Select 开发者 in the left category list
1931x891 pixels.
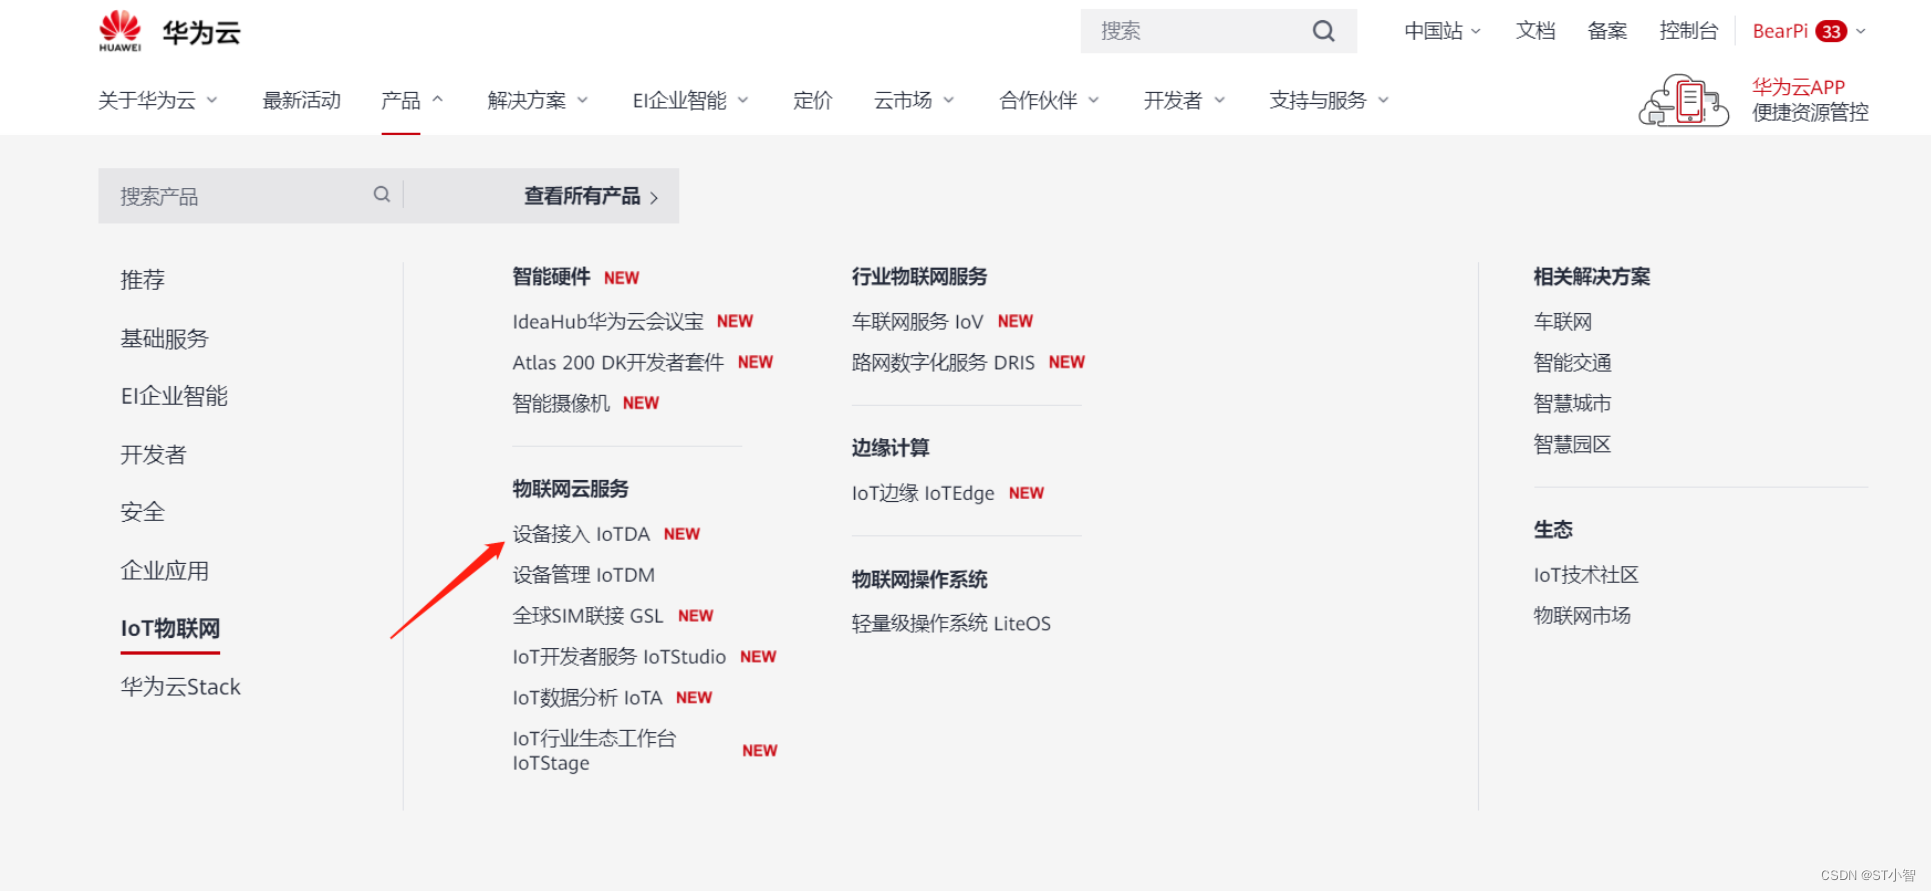pyautogui.click(x=153, y=454)
